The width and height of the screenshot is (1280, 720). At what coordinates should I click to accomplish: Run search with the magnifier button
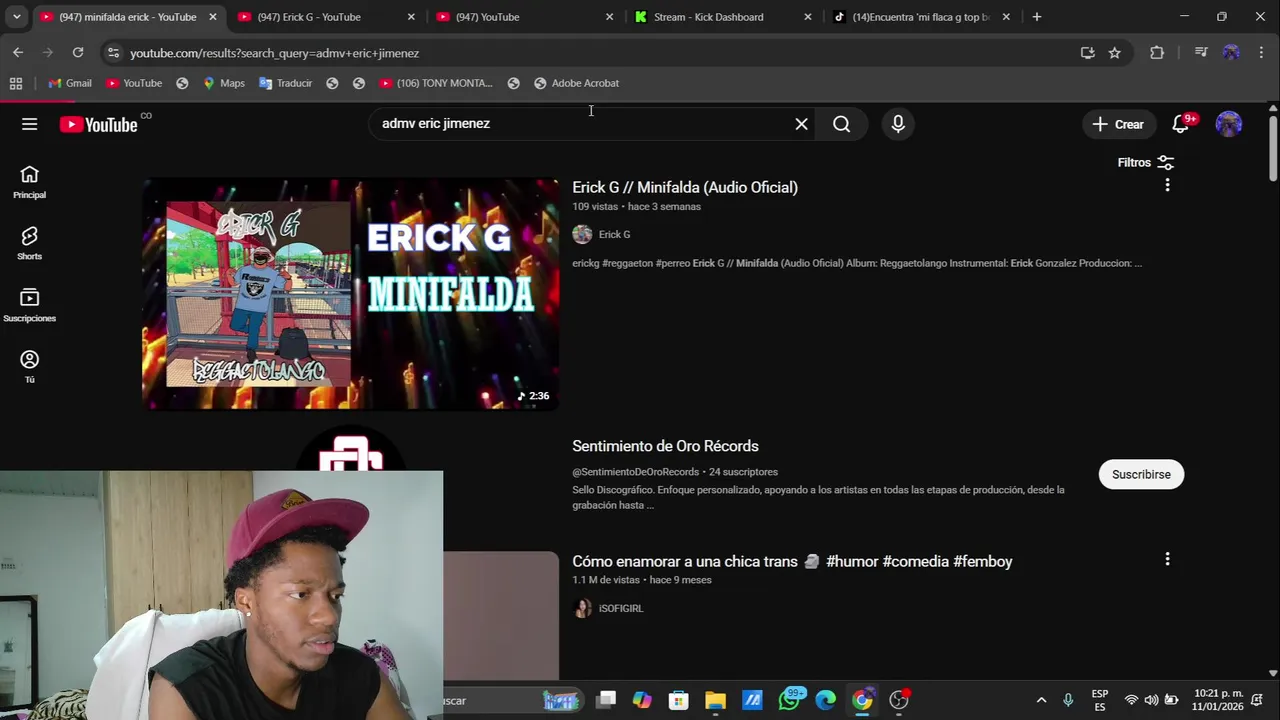click(x=842, y=124)
